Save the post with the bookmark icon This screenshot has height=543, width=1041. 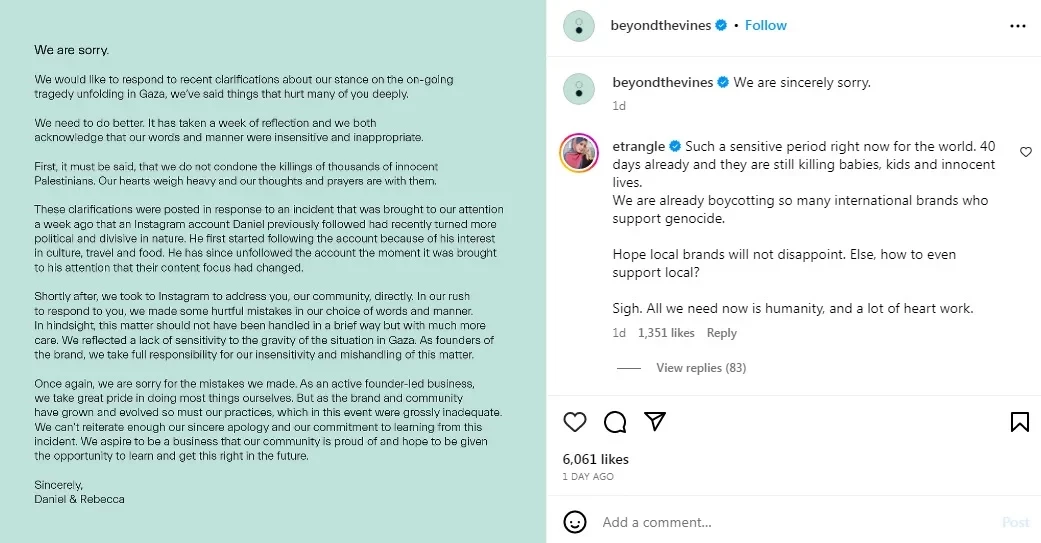click(1019, 422)
